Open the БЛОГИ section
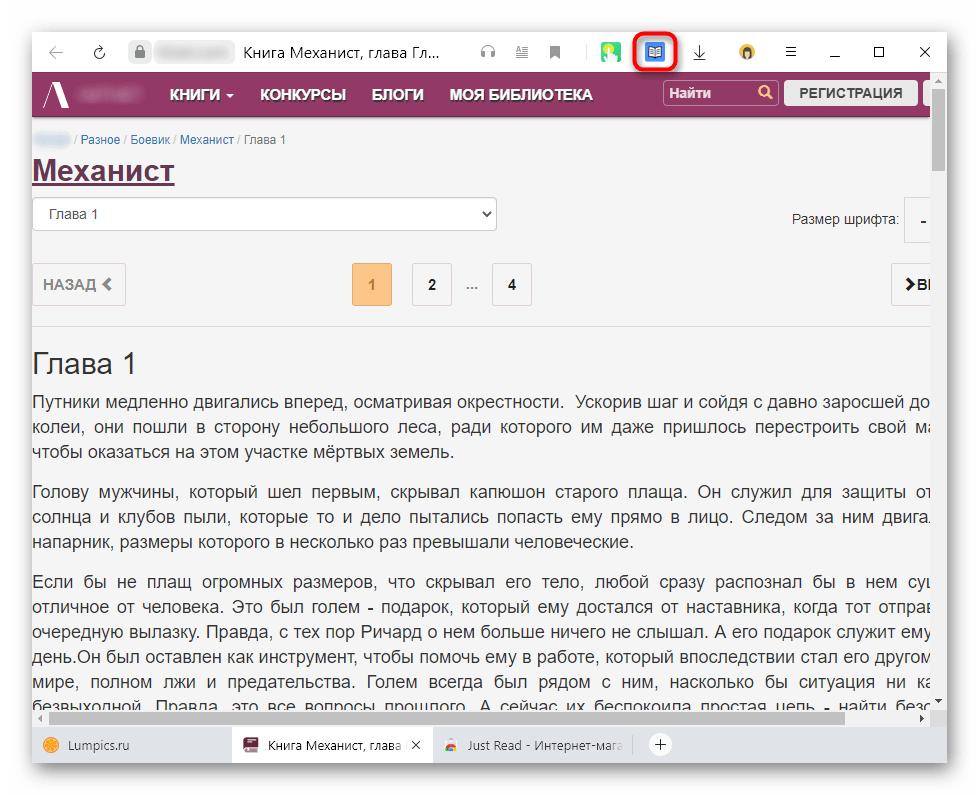This screenshot has height=795, width=979. (398, 95)
